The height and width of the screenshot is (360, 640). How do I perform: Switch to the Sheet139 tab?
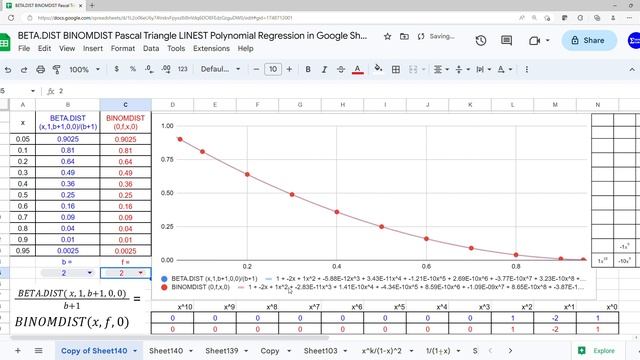[x=222, y=351]
